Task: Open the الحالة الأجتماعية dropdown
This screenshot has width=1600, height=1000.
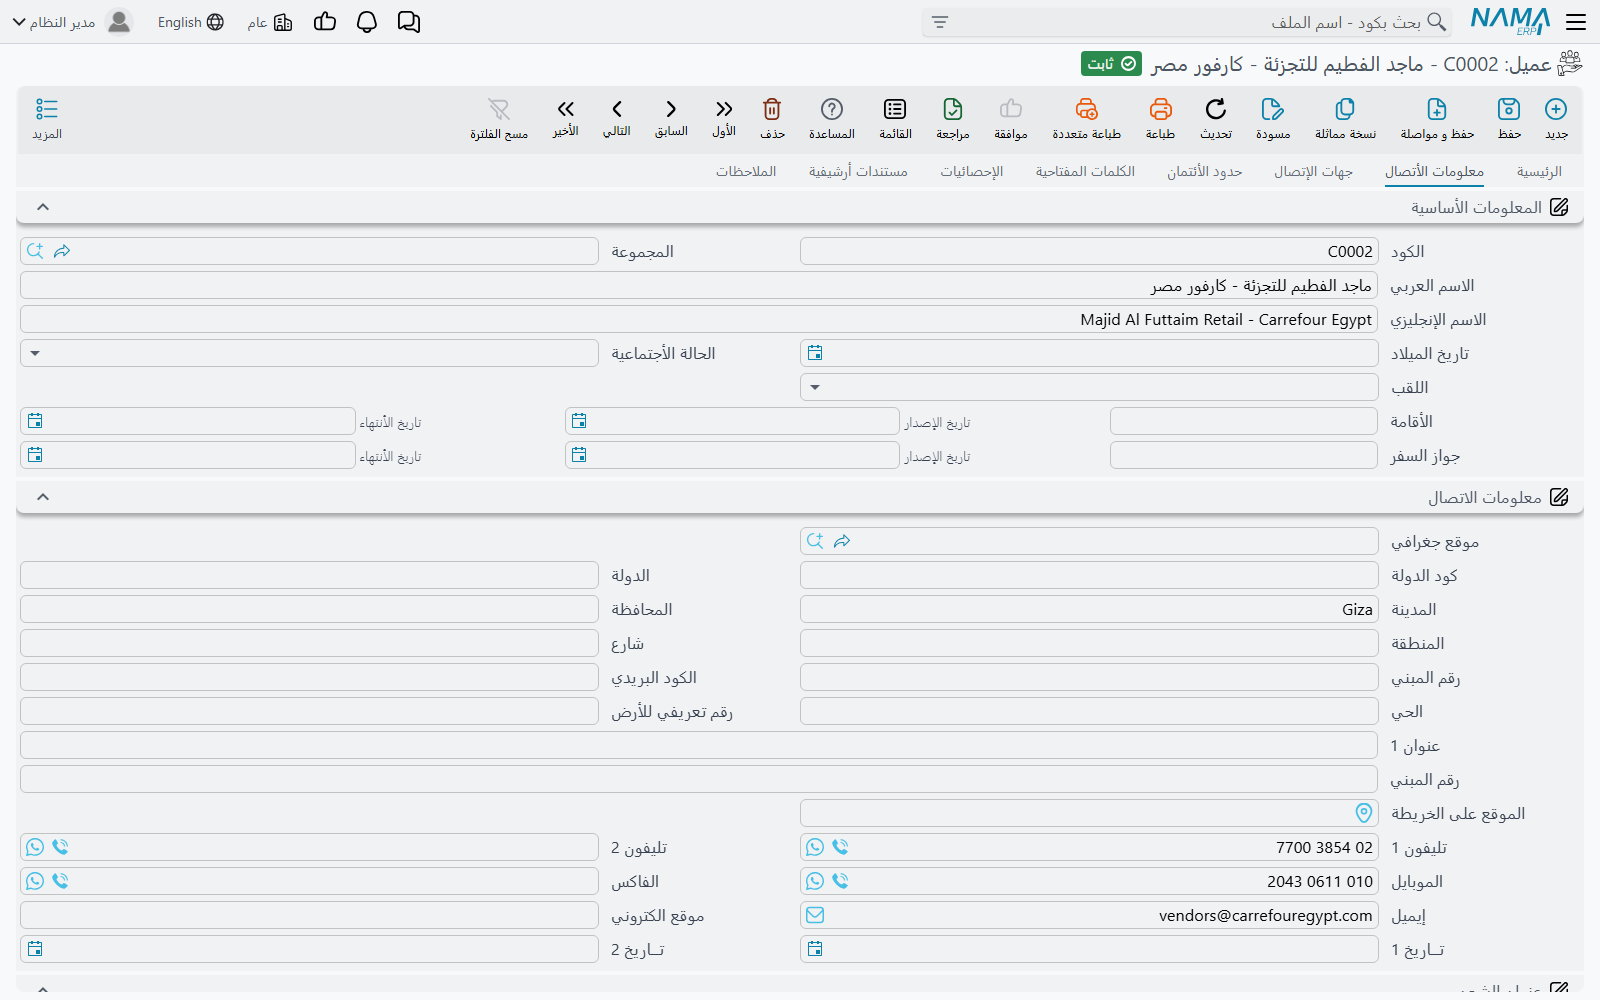Action: (35, 353)
